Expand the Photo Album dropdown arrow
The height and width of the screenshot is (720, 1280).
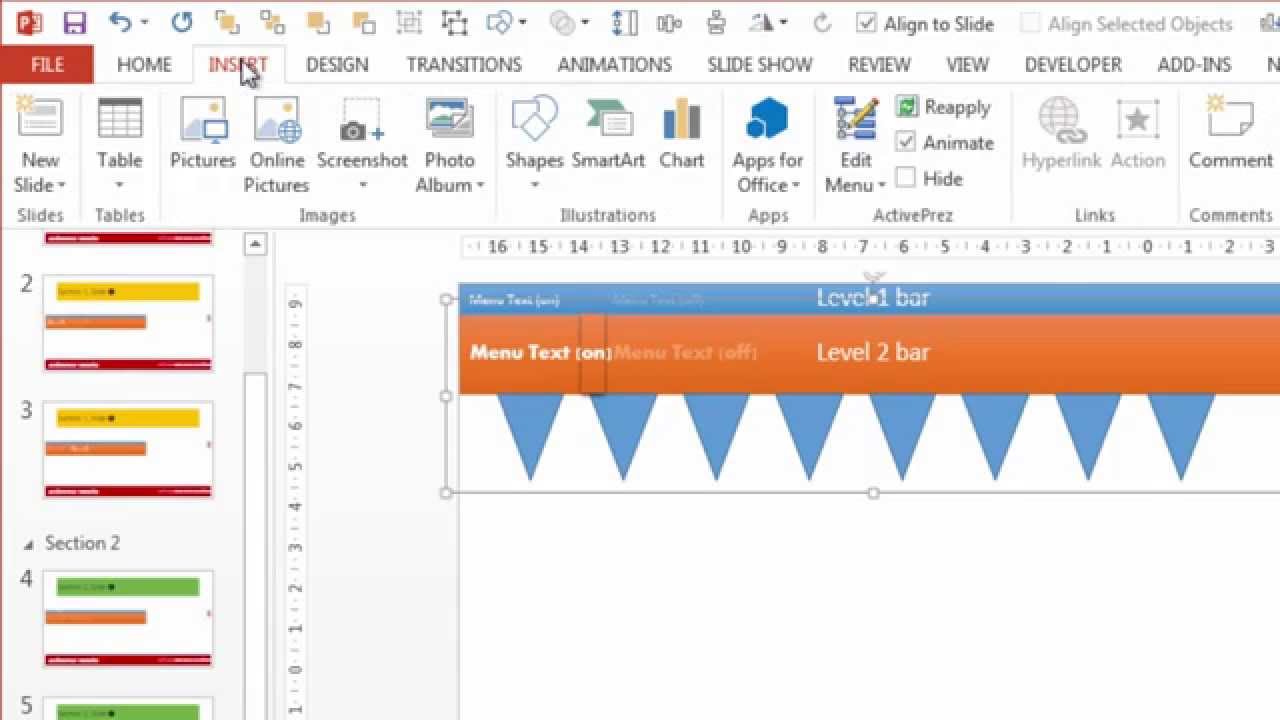480,186
